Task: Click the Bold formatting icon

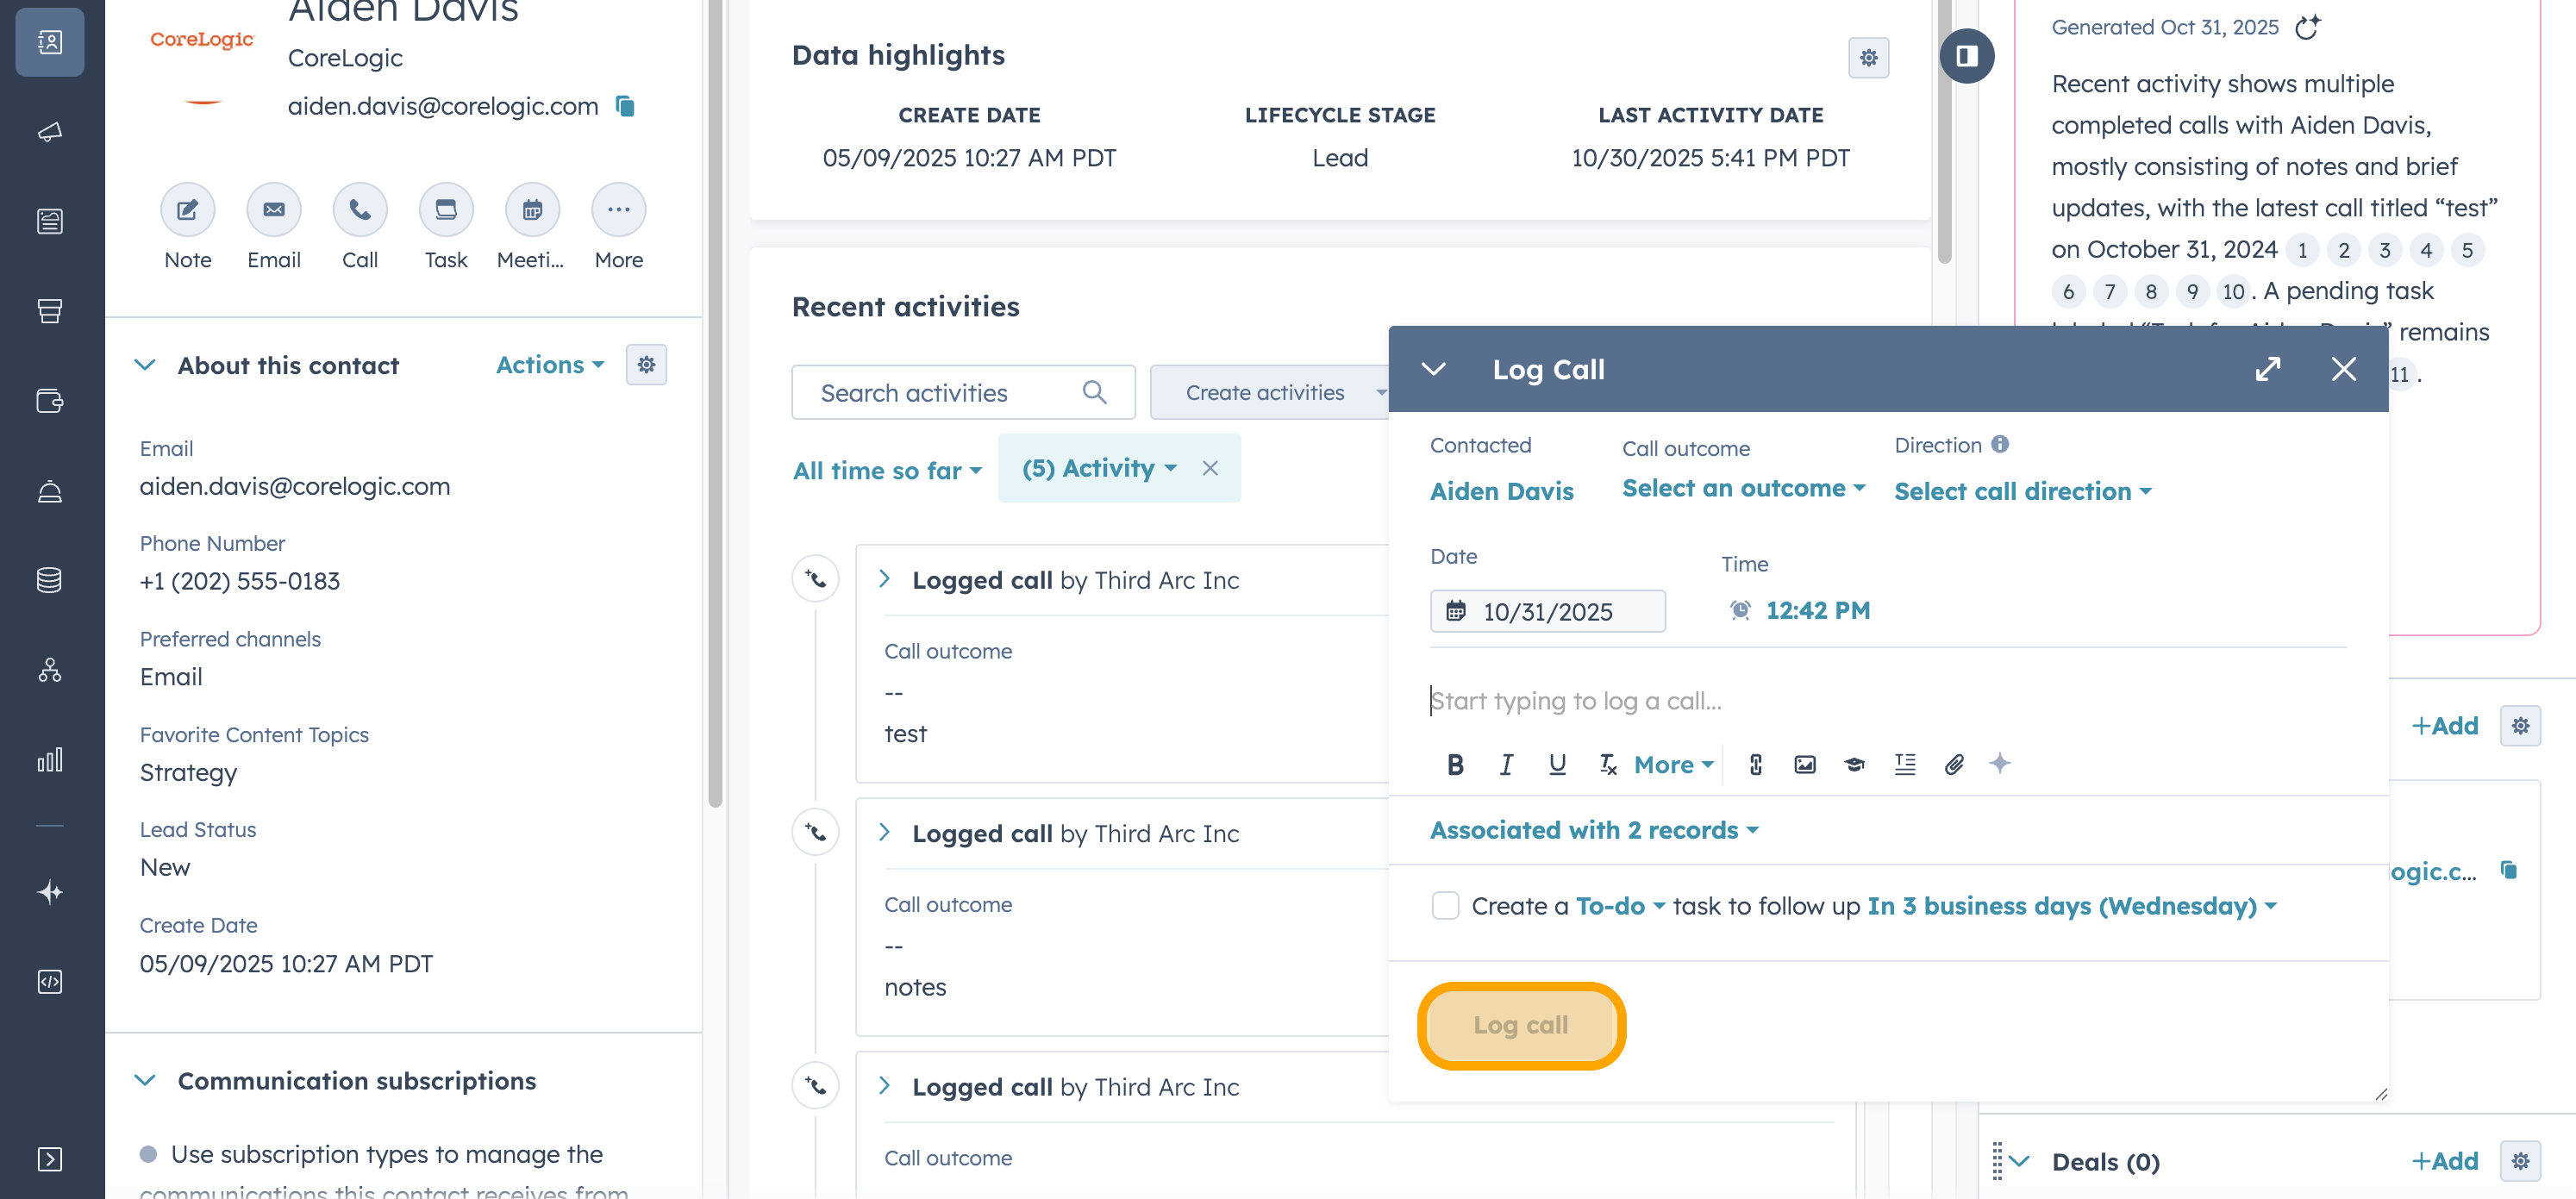Action: coord(1455,765)
